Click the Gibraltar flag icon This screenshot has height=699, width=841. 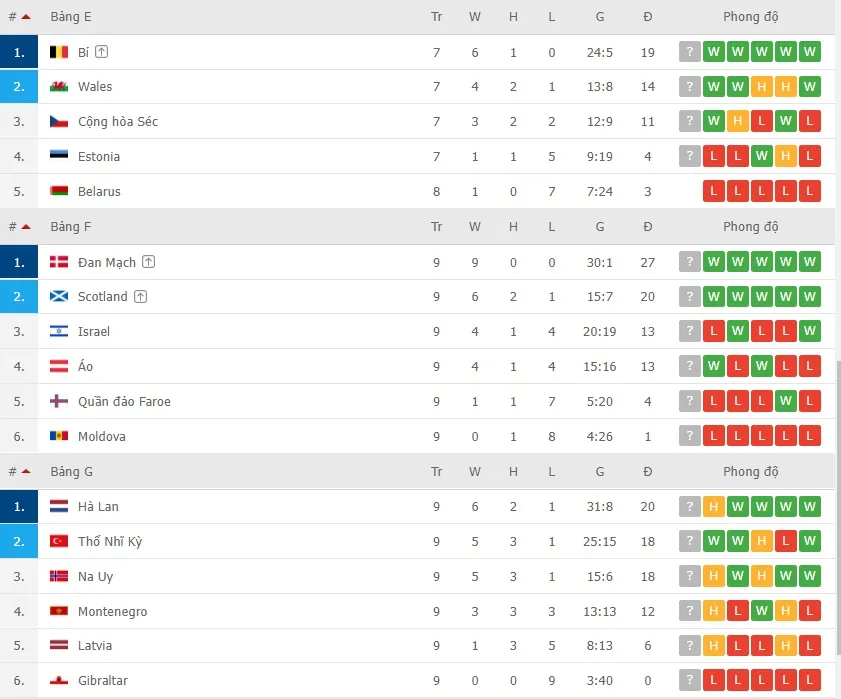(x=59, y=681)
